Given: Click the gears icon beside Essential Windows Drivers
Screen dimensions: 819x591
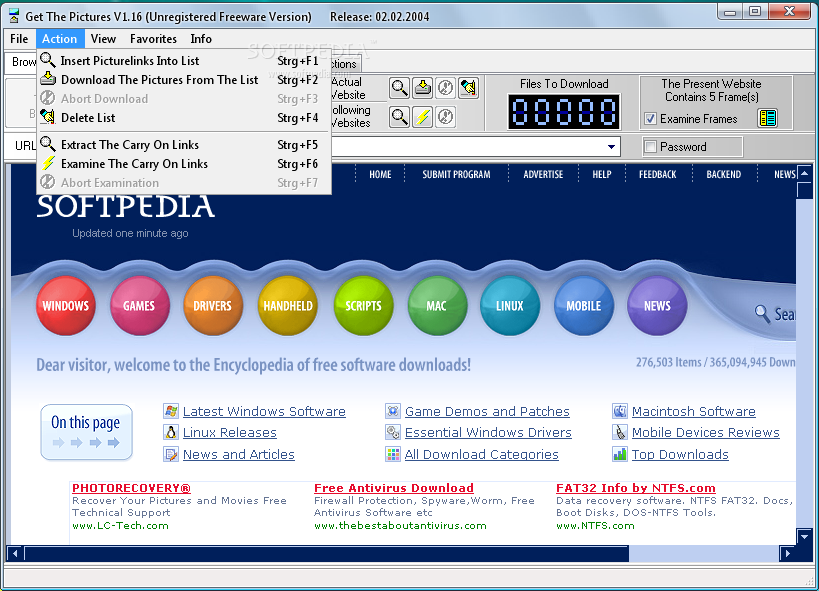Looking at the screenshot, I should point(393,432).
